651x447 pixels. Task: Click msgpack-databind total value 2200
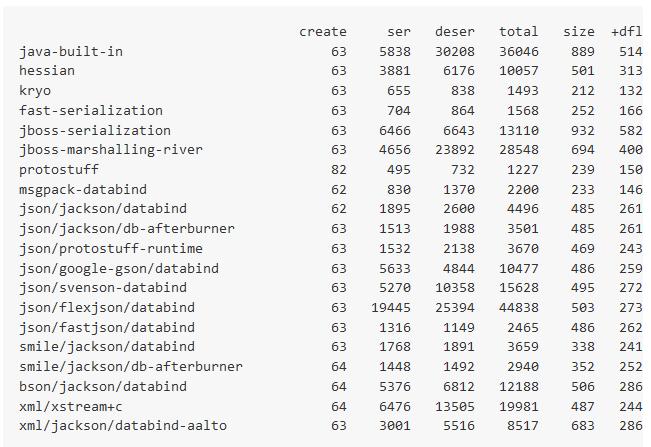point(523,189)
